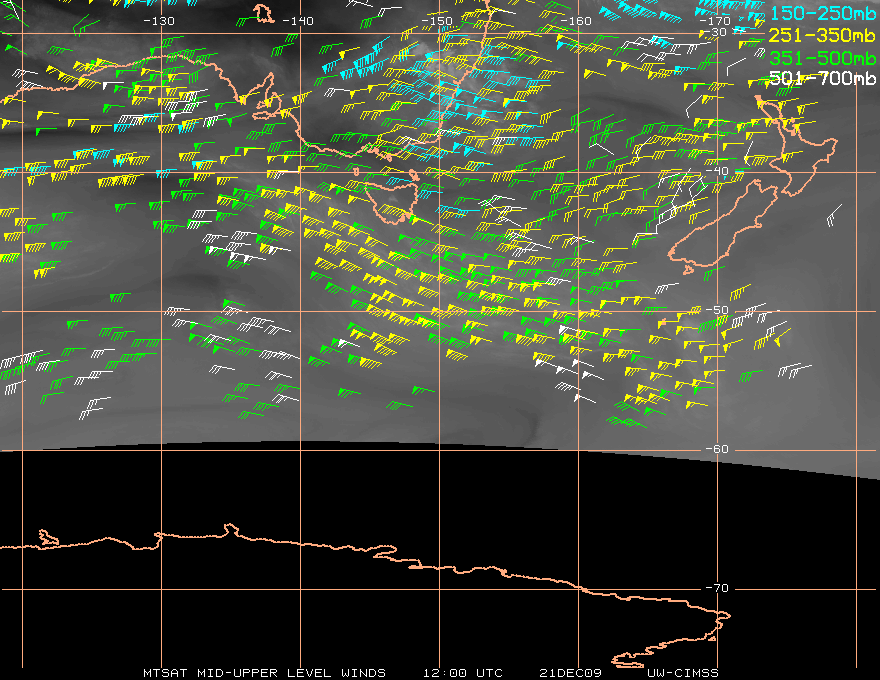Select the white 501-700mb legend entry
The image size is (880, 680).
pos(821,78)
